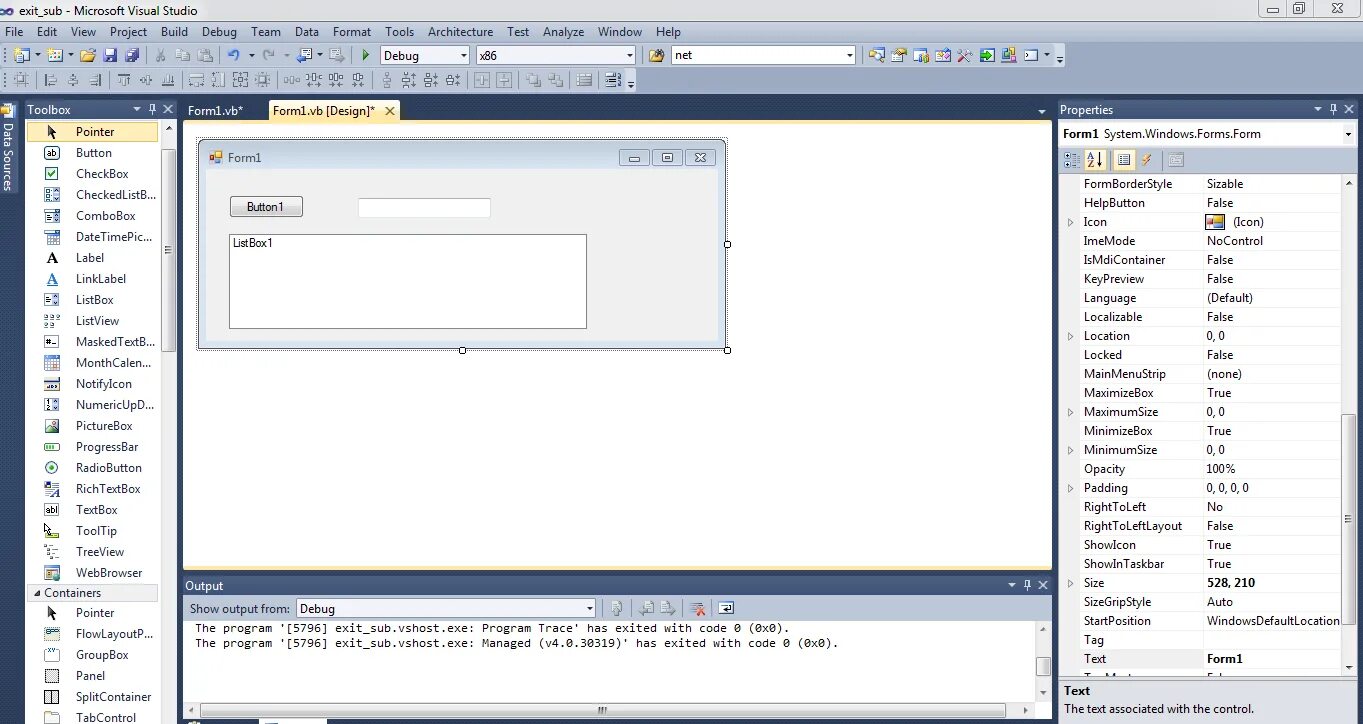Select the Button control in Toolbox
1363x724 pixels.
(x=92, y=153)
